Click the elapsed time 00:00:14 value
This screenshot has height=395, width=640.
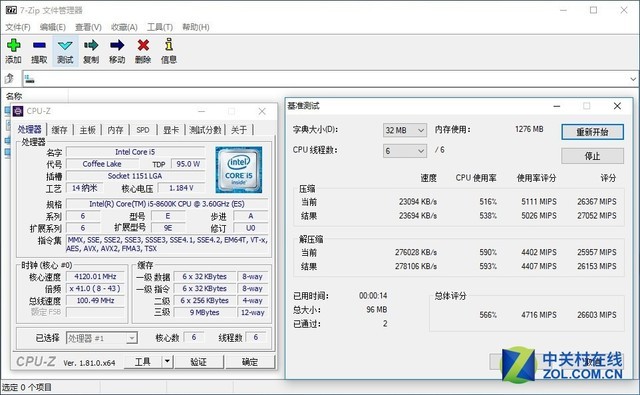click(x=373, y=295)
